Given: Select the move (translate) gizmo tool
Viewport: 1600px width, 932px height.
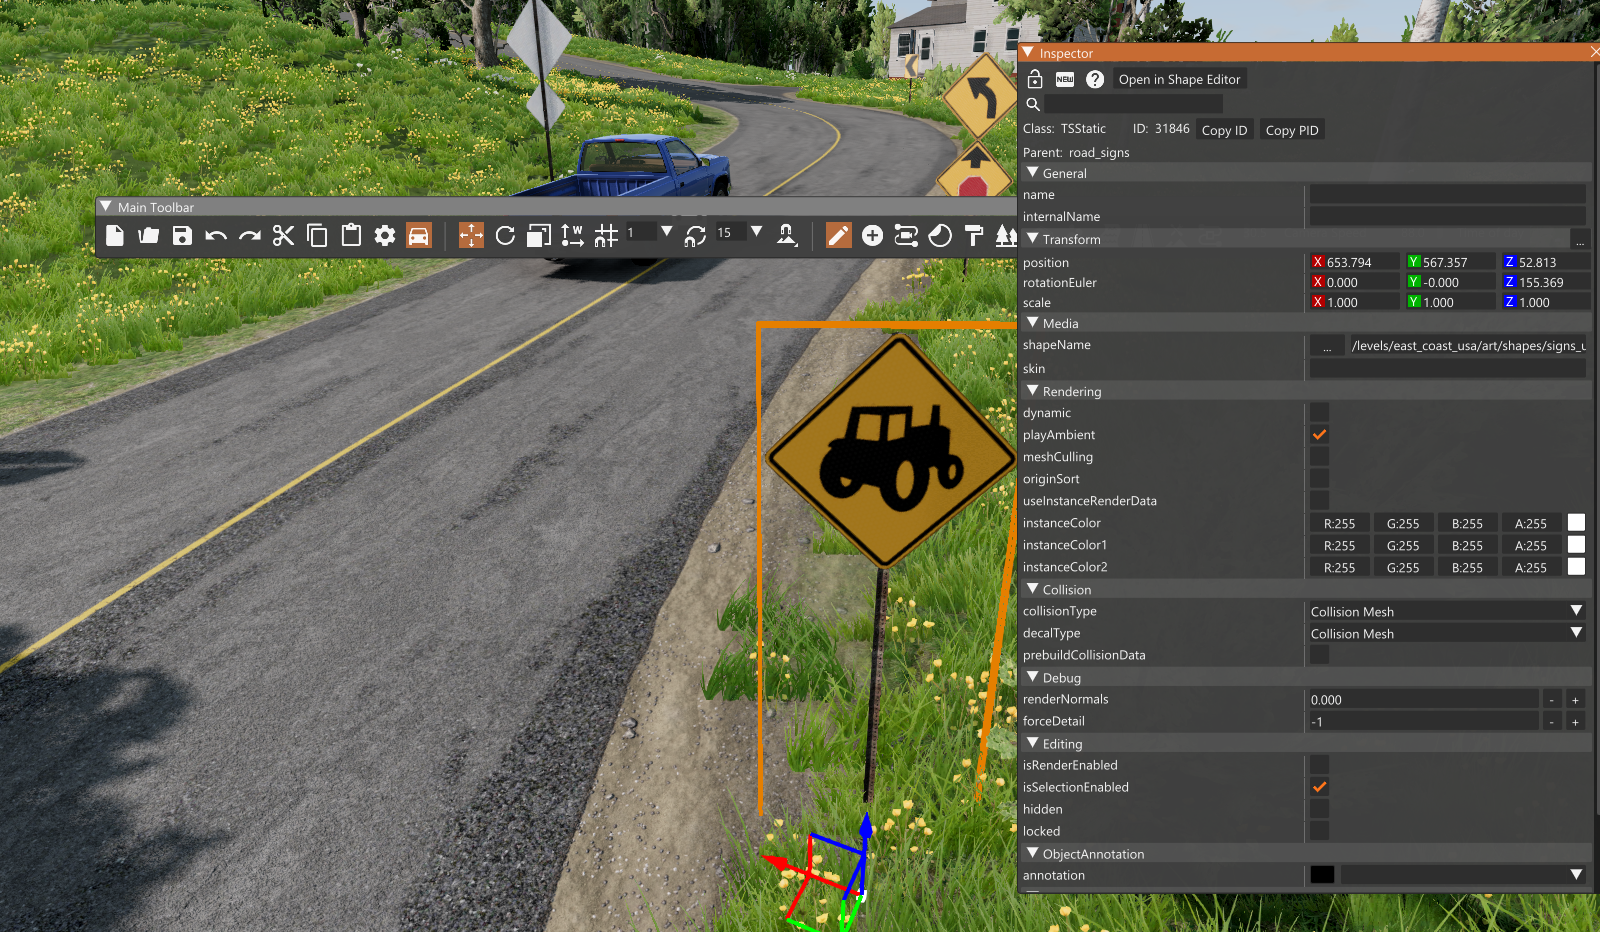Looking at the screenshot, I should pos(471,235).
